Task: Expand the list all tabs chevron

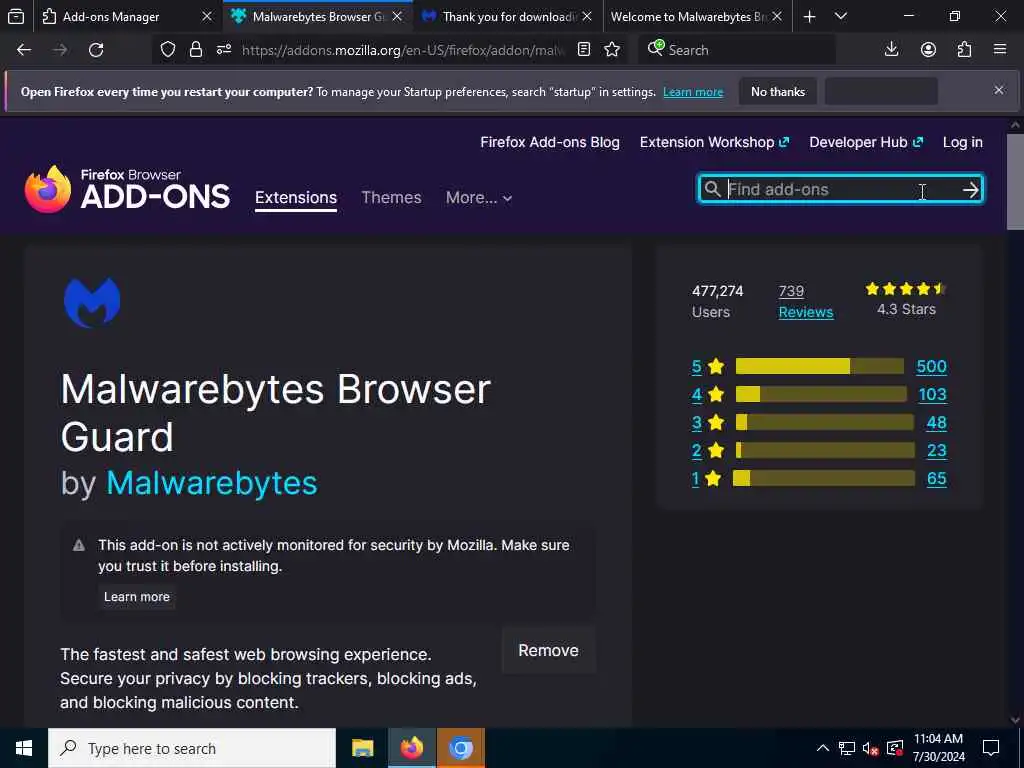Action: pos(841,16)
